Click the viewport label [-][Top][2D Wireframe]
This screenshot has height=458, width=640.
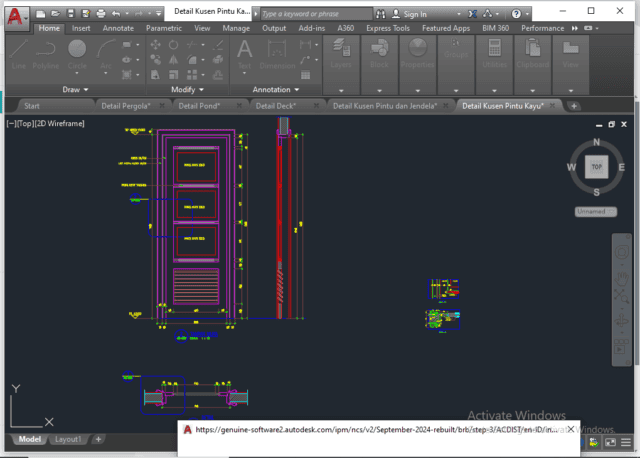[x=46, y=123]
